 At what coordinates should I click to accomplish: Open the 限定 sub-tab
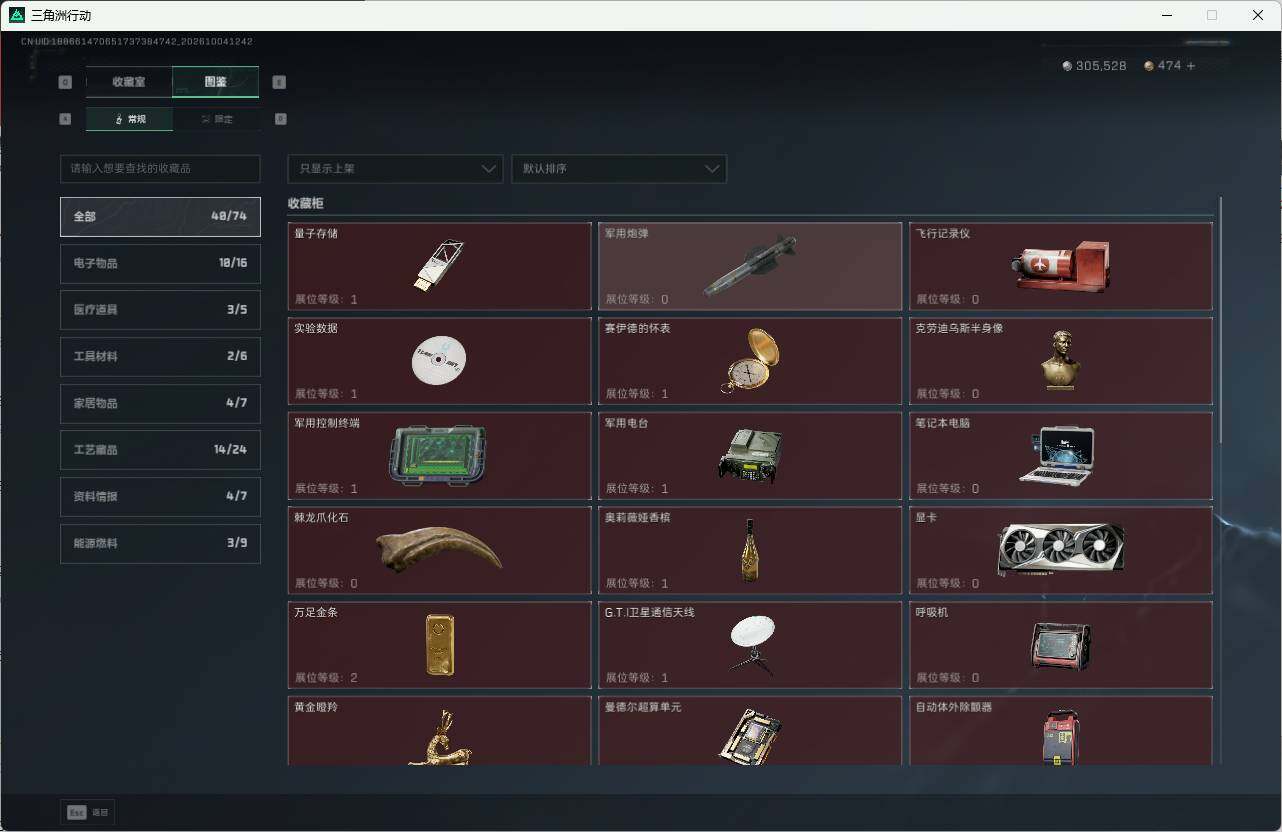point(216,119)
